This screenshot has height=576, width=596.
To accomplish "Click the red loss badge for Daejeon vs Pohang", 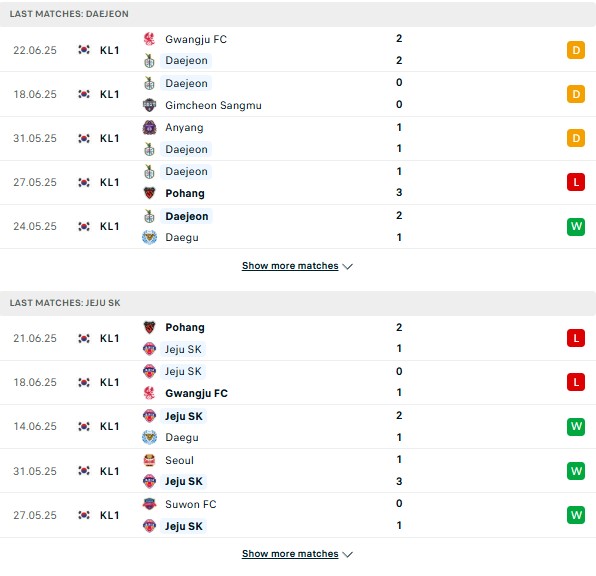I will coord(576,182).
